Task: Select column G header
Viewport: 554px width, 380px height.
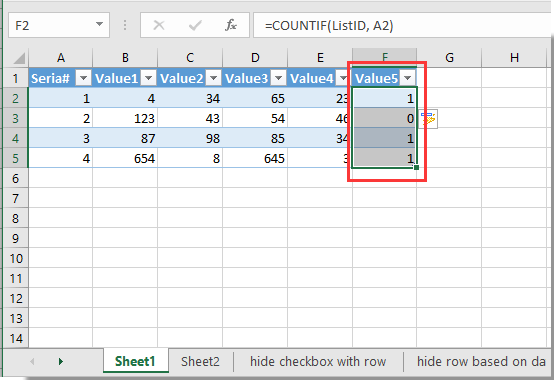Action: pyautogui.click(x=449, y=58)
